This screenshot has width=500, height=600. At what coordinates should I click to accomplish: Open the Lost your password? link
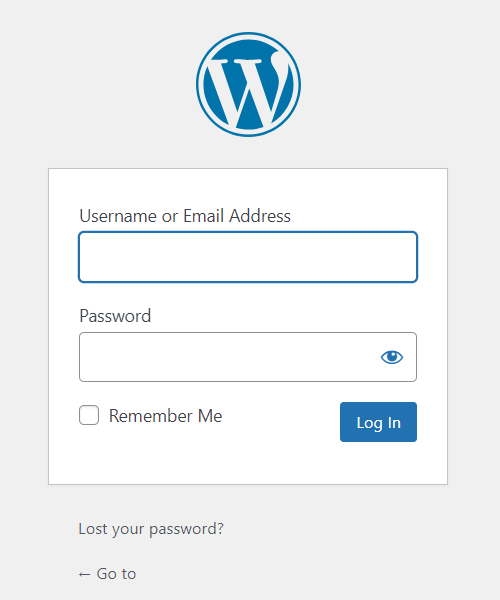coord(151,529)
